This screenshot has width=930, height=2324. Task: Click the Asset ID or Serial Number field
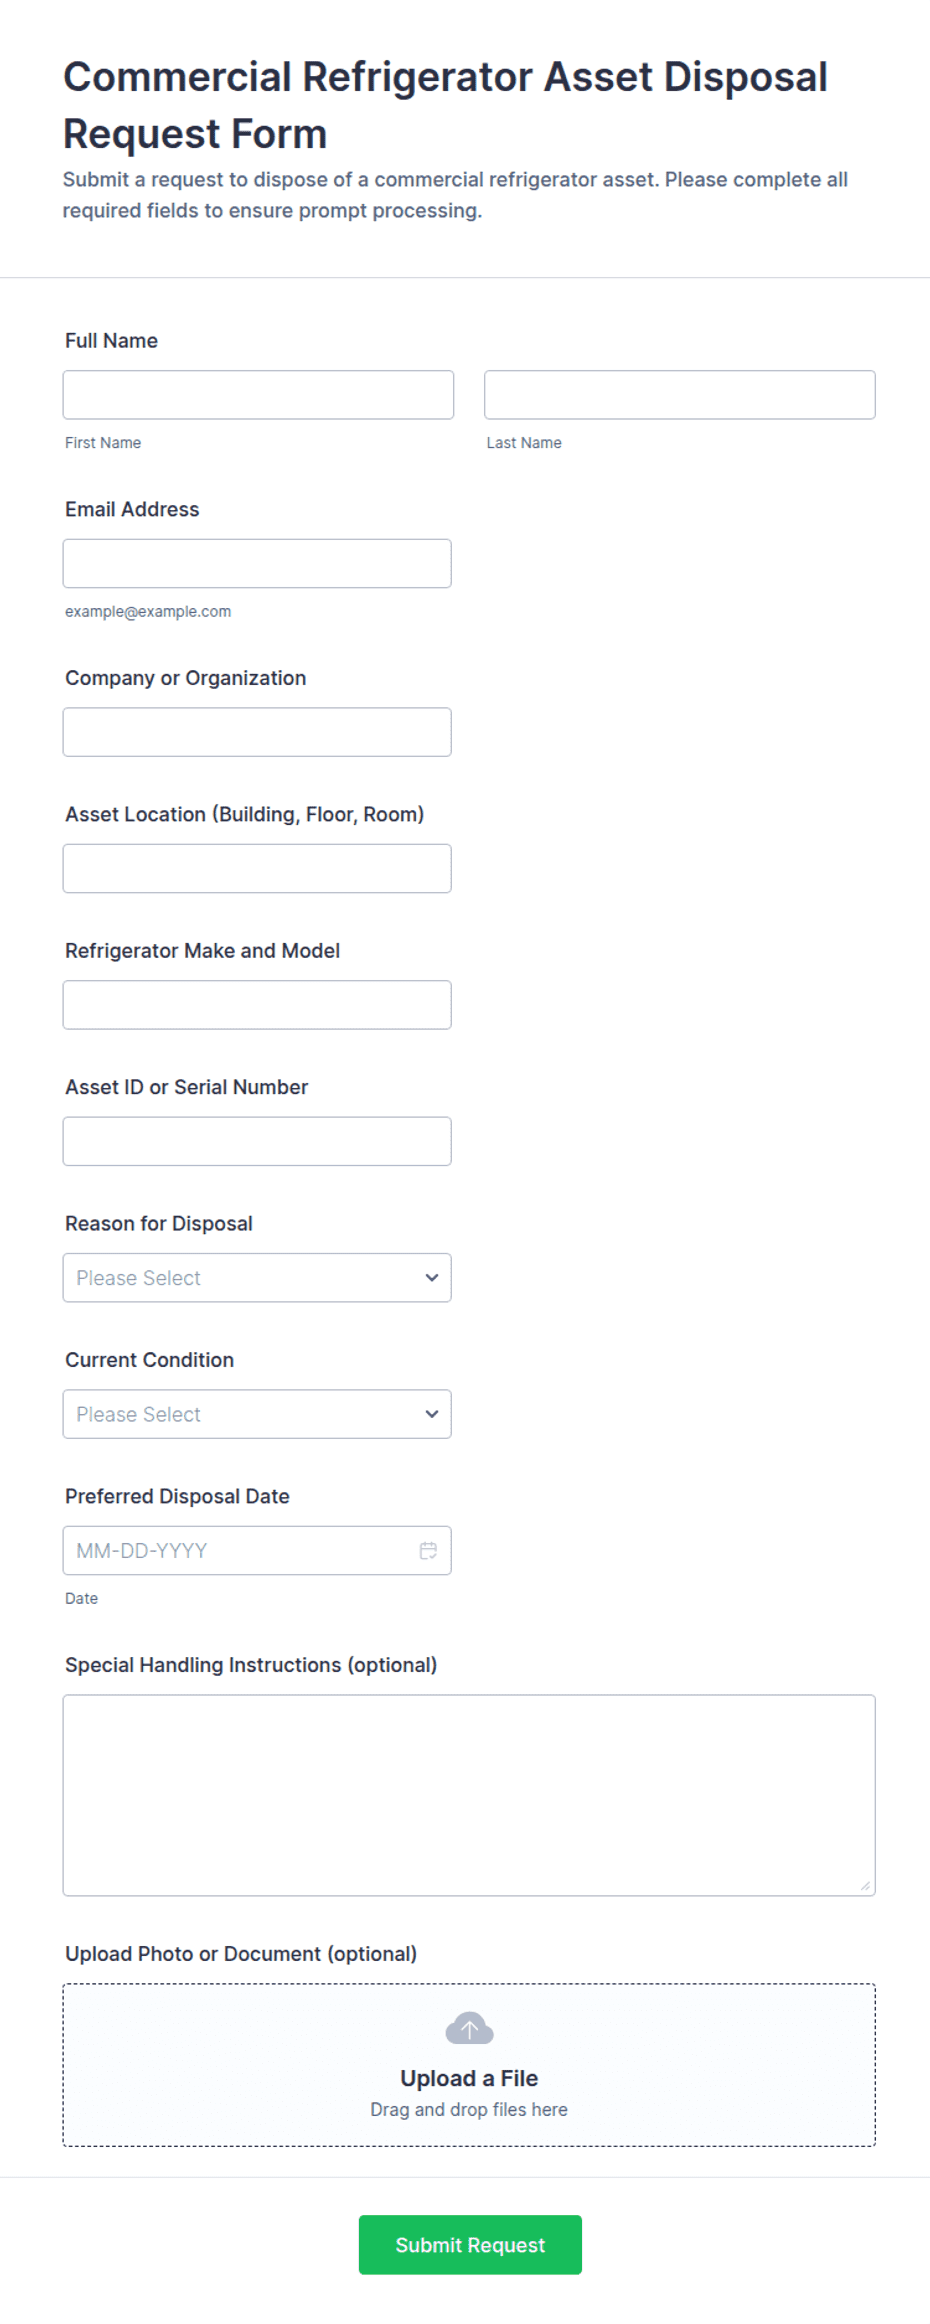point(257,1141)
